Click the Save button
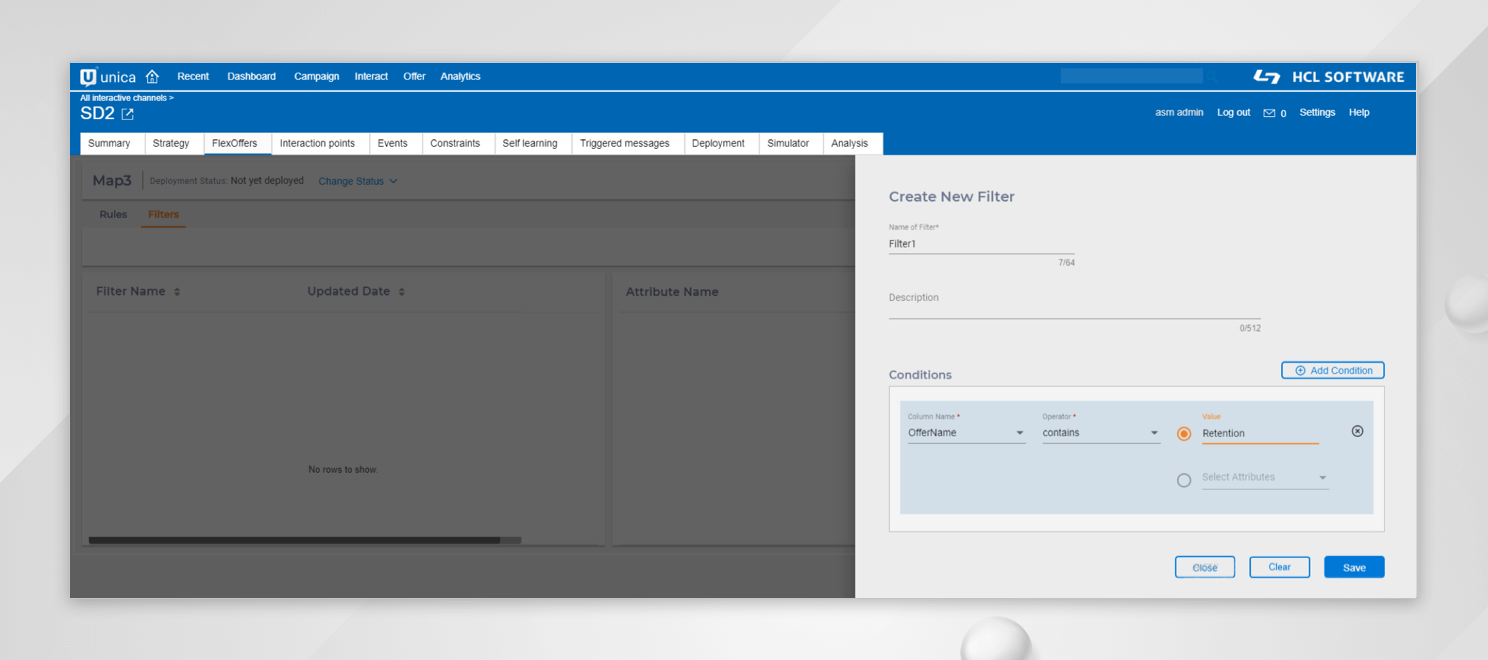Image resolution: width=1488 pixels, height=660 pixels. (1354, 567)
